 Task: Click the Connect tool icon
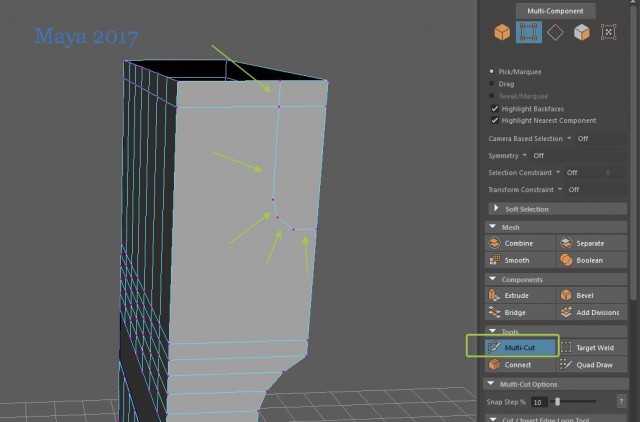coord(495,364)
